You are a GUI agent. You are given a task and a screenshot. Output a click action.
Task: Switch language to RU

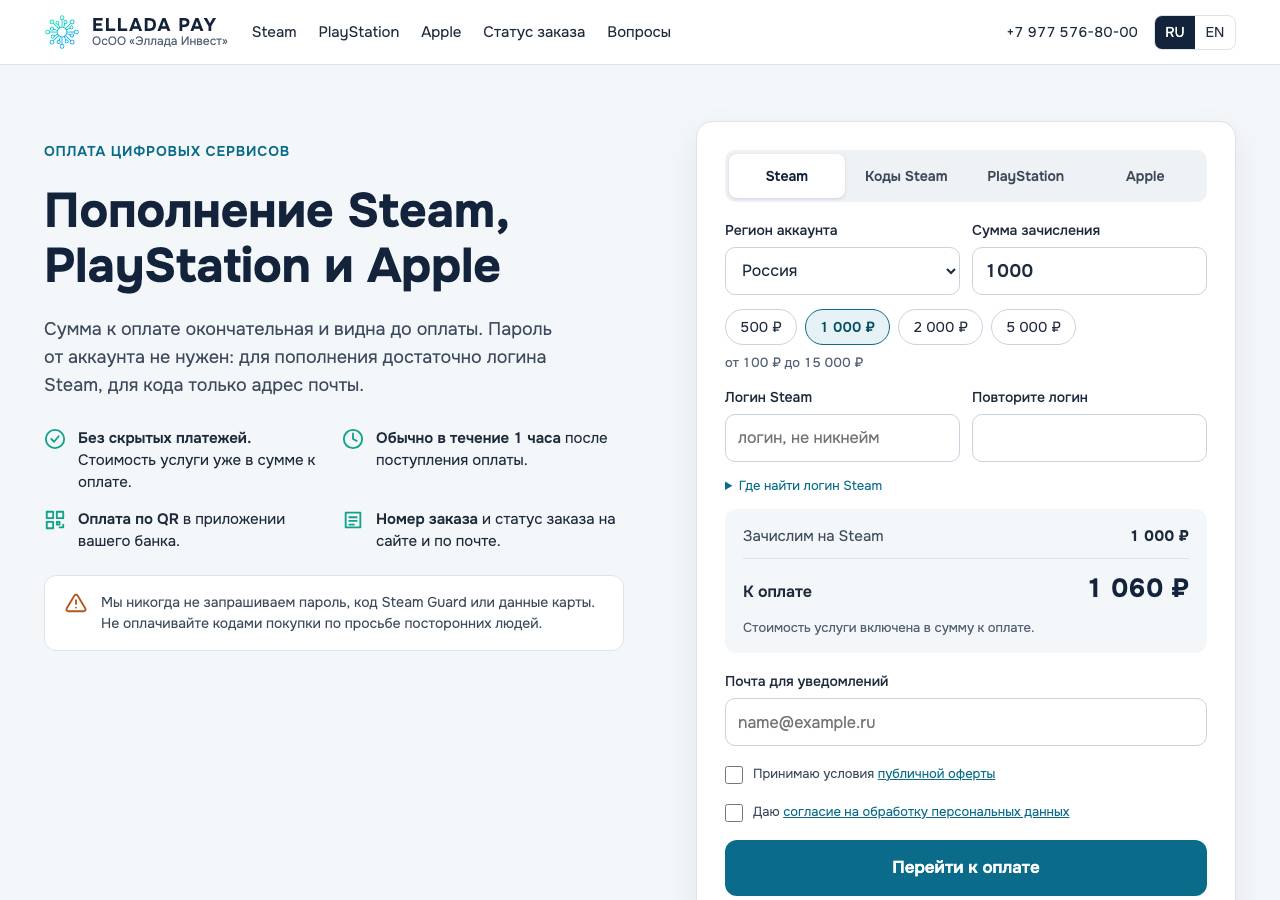tap(1175, 32)
